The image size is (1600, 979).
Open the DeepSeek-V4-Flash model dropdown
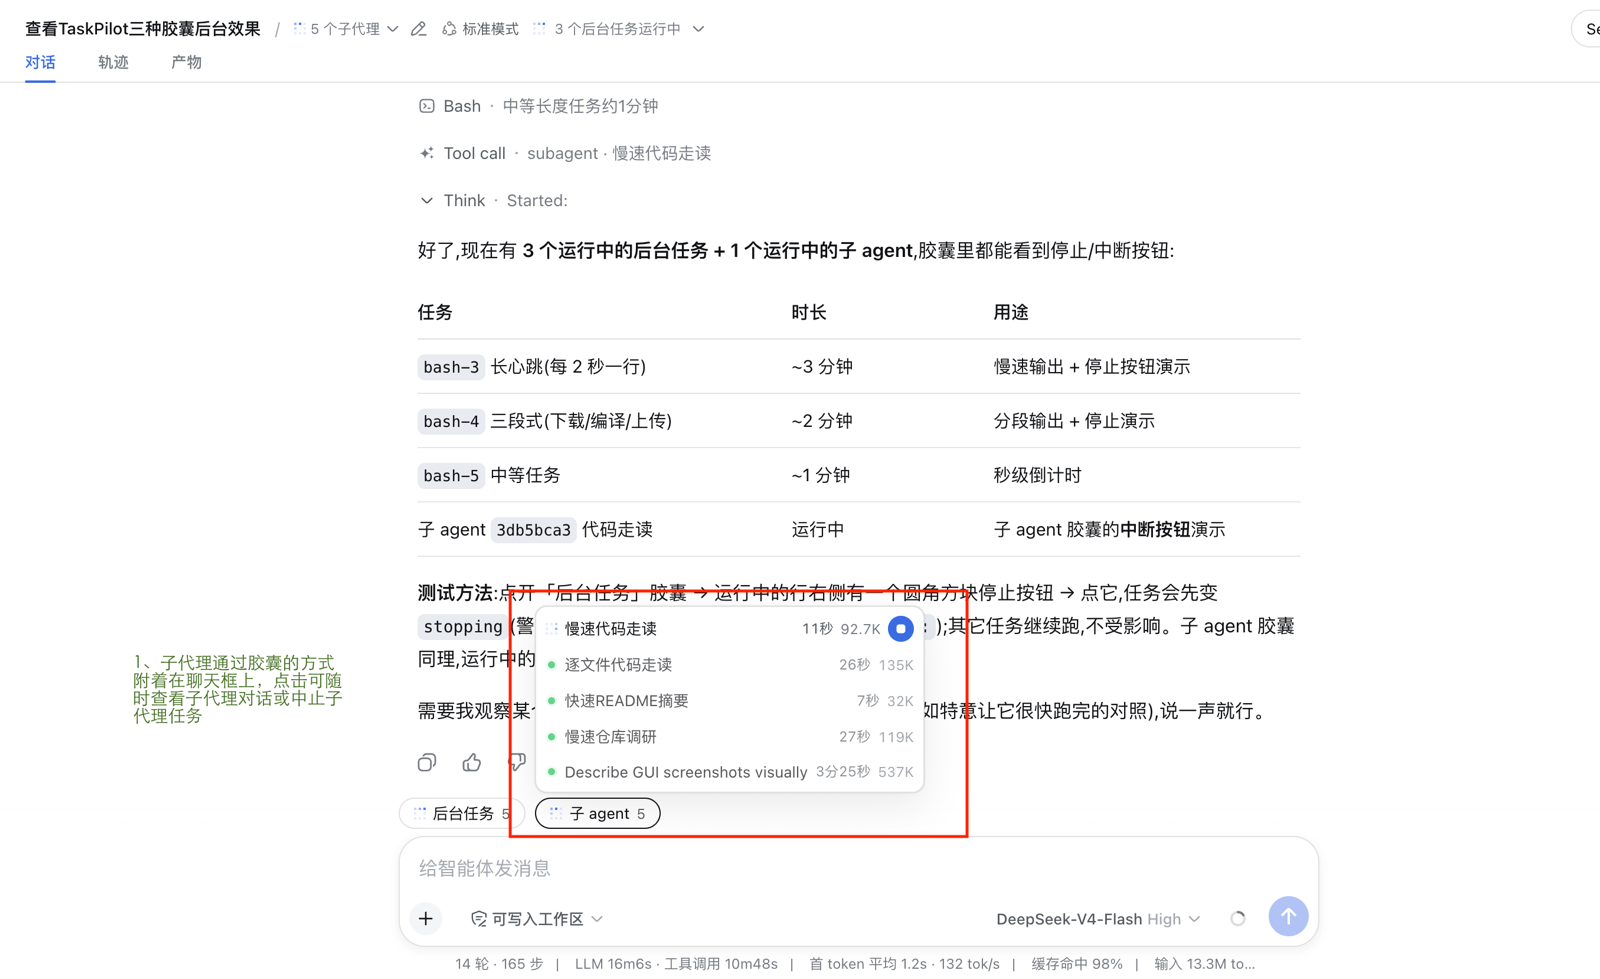point(1097,918)
